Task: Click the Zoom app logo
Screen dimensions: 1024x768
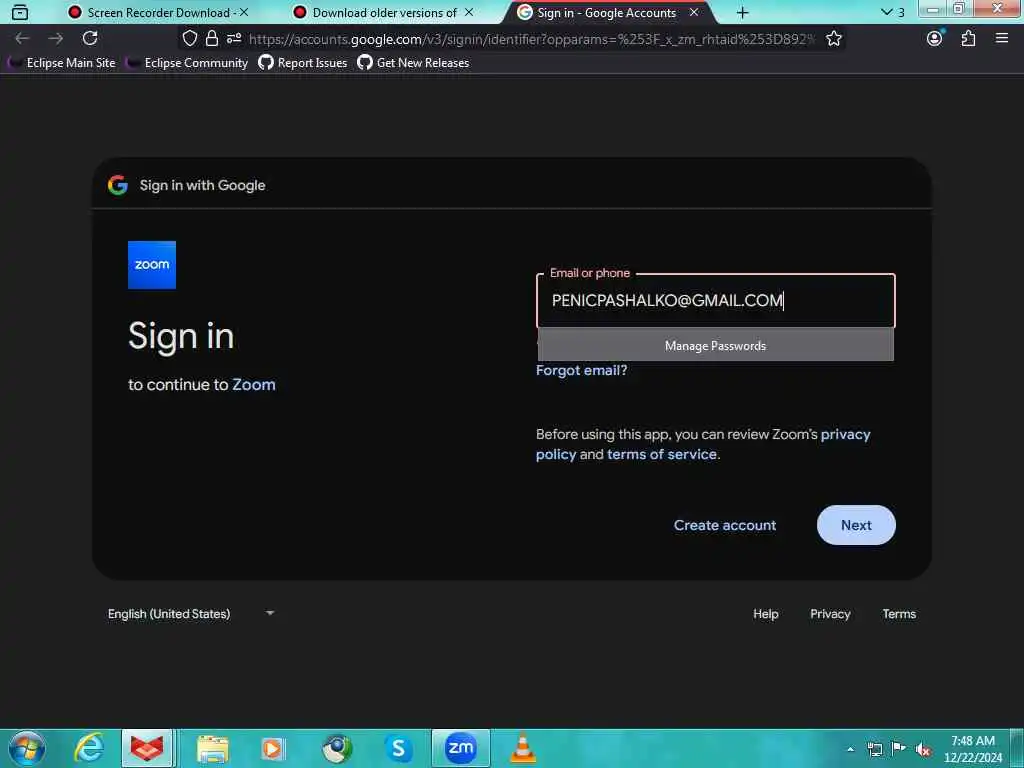Action: (x=152, y=264)
